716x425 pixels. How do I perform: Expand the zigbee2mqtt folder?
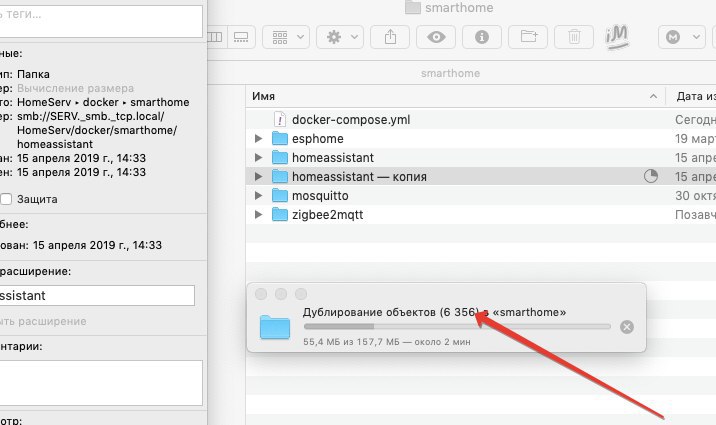(258, 215)
